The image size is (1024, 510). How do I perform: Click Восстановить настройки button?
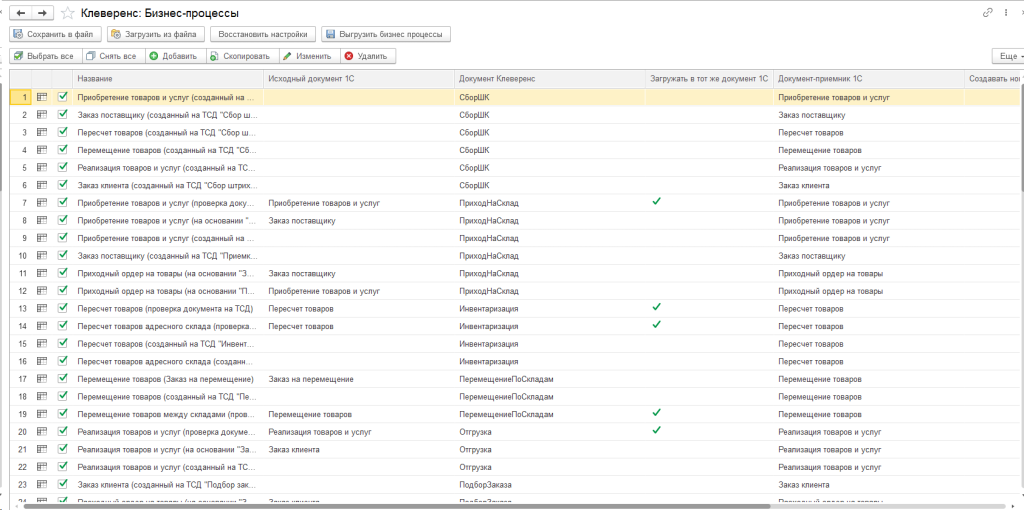pos(263,34)
